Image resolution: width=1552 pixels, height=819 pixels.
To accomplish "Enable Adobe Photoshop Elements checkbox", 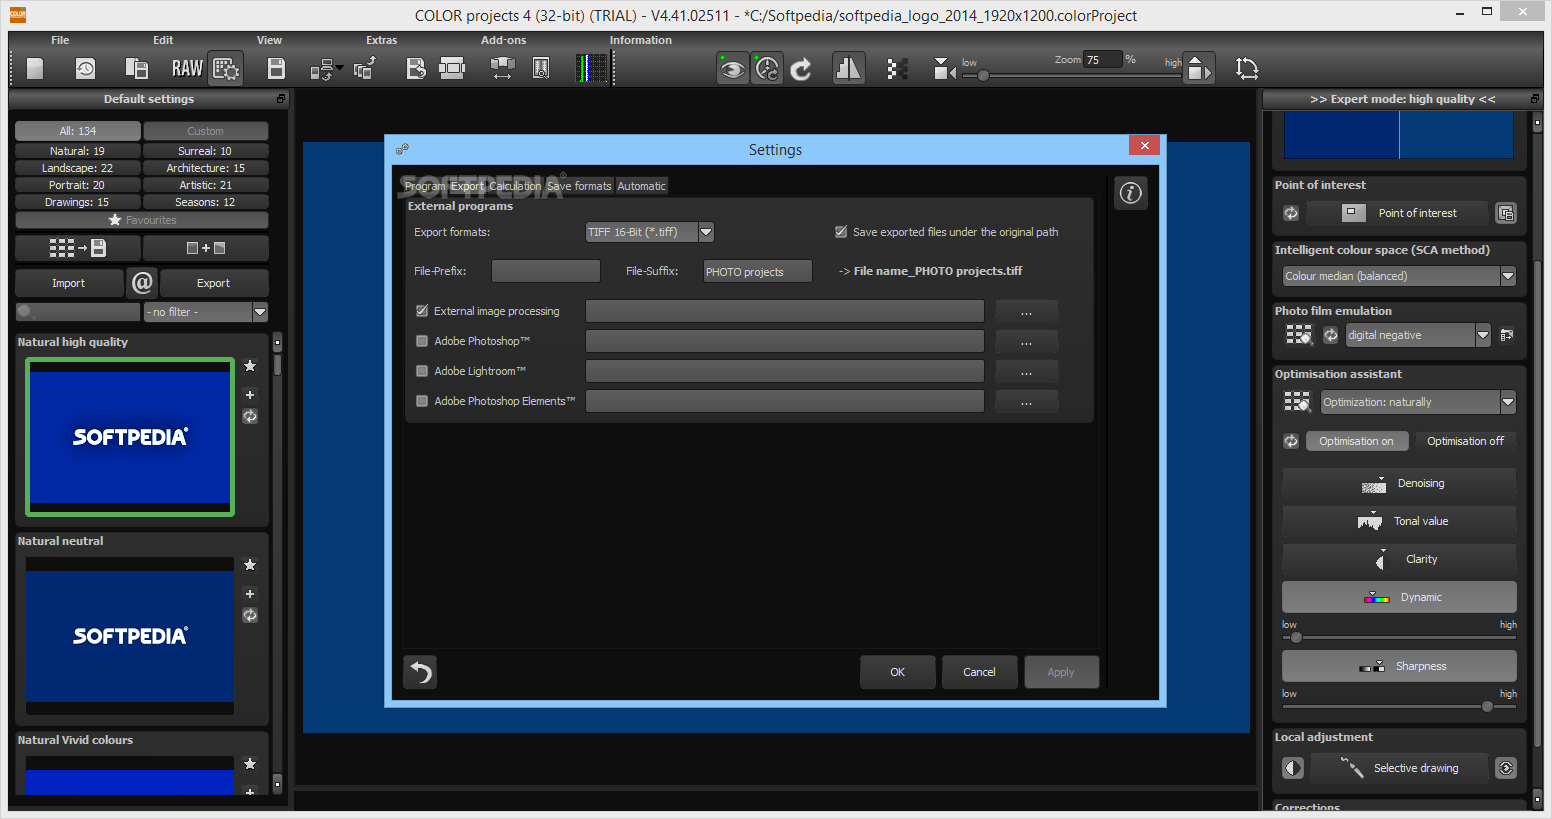I will tap(422, 401).
